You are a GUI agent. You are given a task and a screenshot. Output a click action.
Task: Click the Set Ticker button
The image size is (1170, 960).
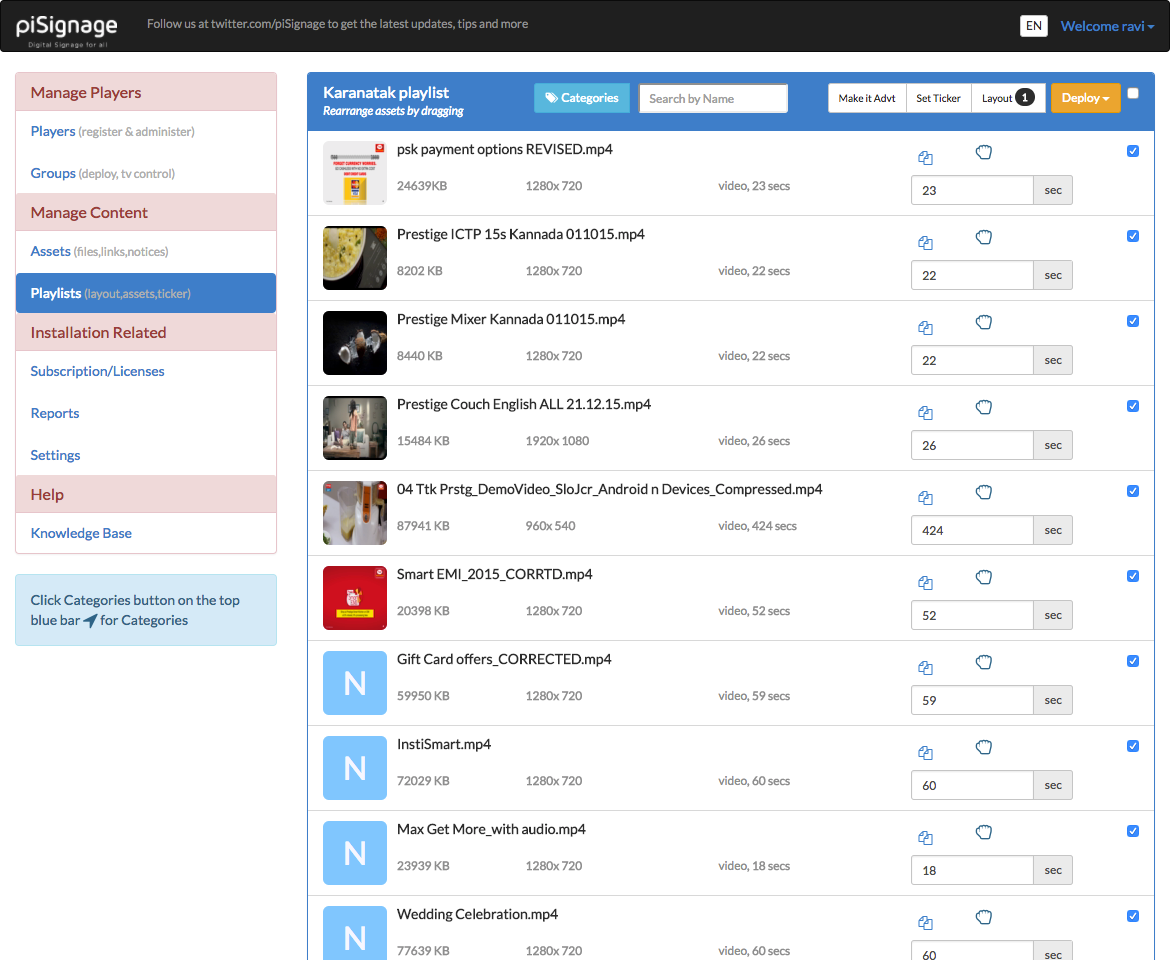pyautogui.click(x=938, y=98)
